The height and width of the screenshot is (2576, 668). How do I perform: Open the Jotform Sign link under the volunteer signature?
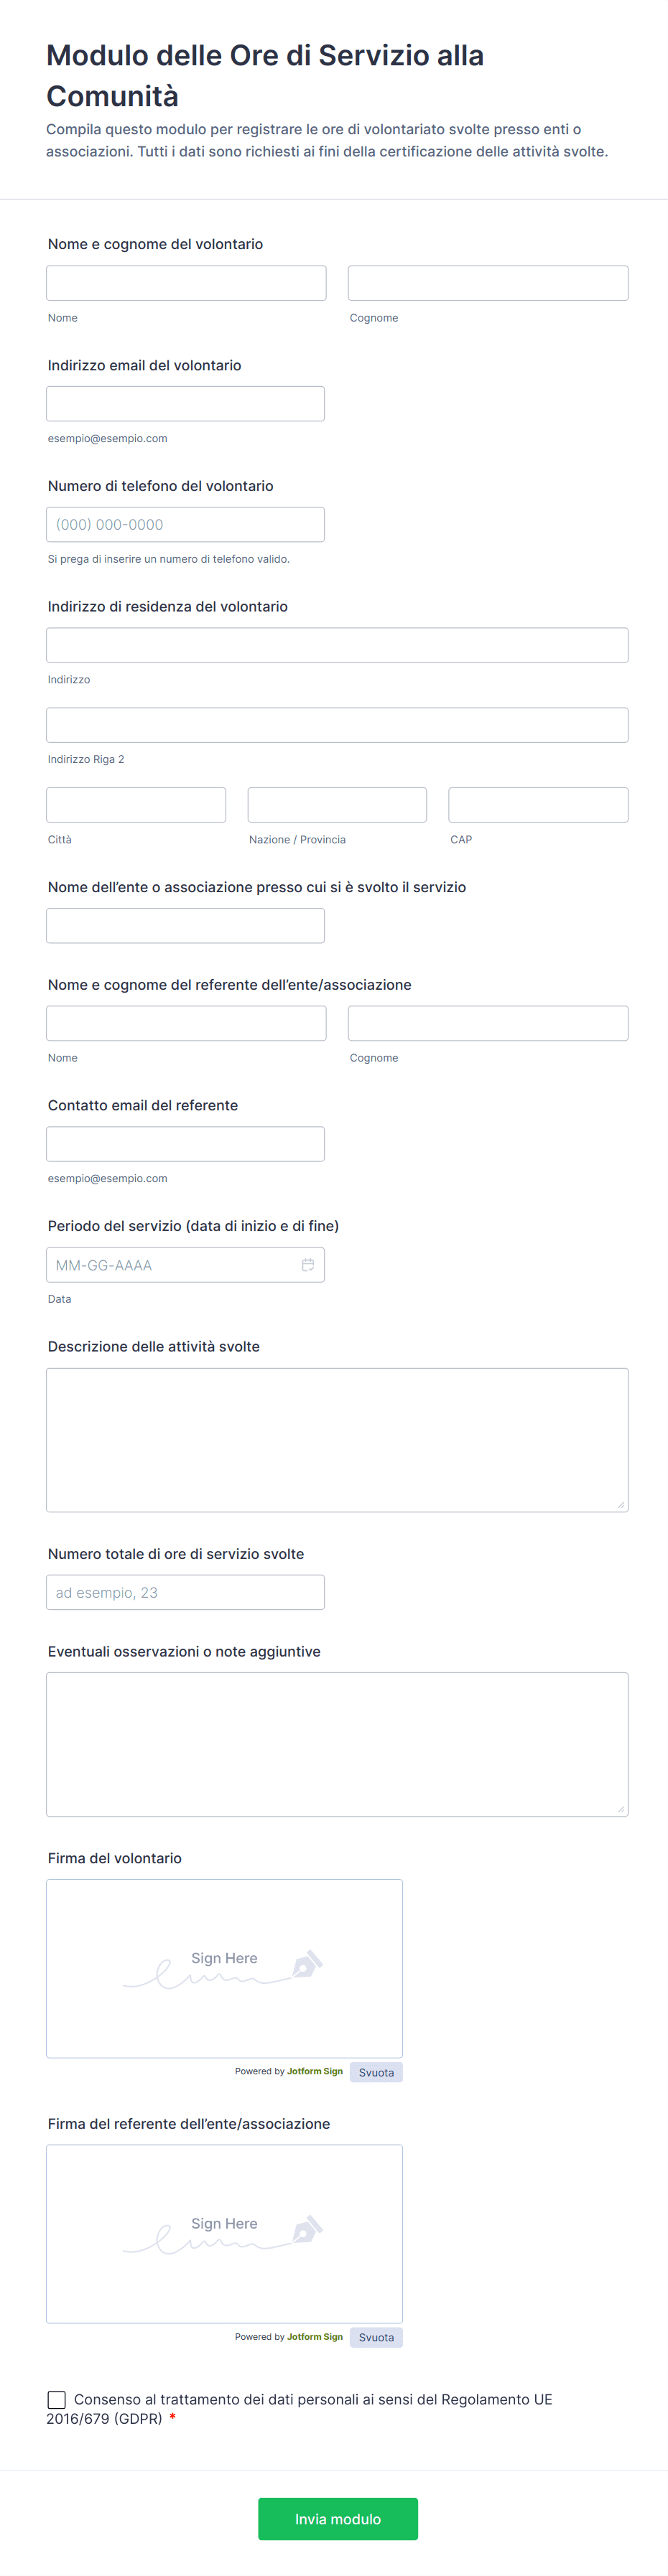coord(314,2071)
